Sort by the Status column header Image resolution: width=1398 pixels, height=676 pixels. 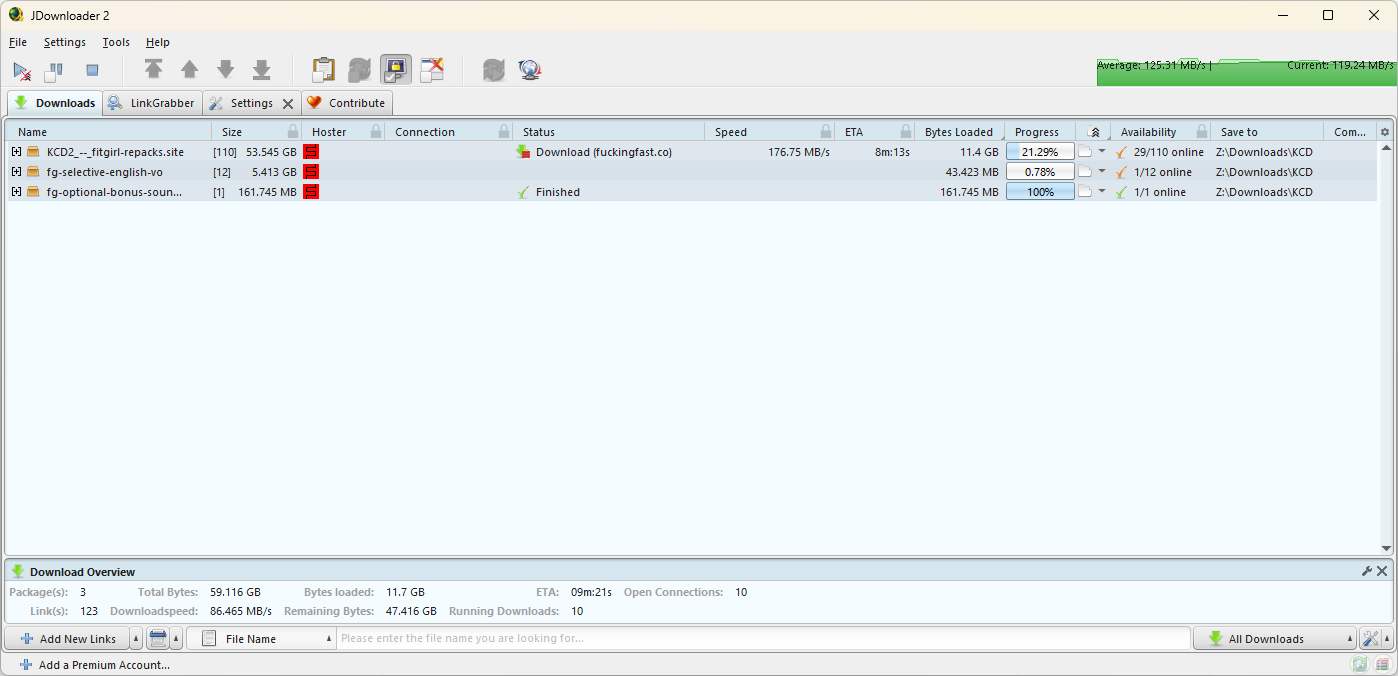608,132
